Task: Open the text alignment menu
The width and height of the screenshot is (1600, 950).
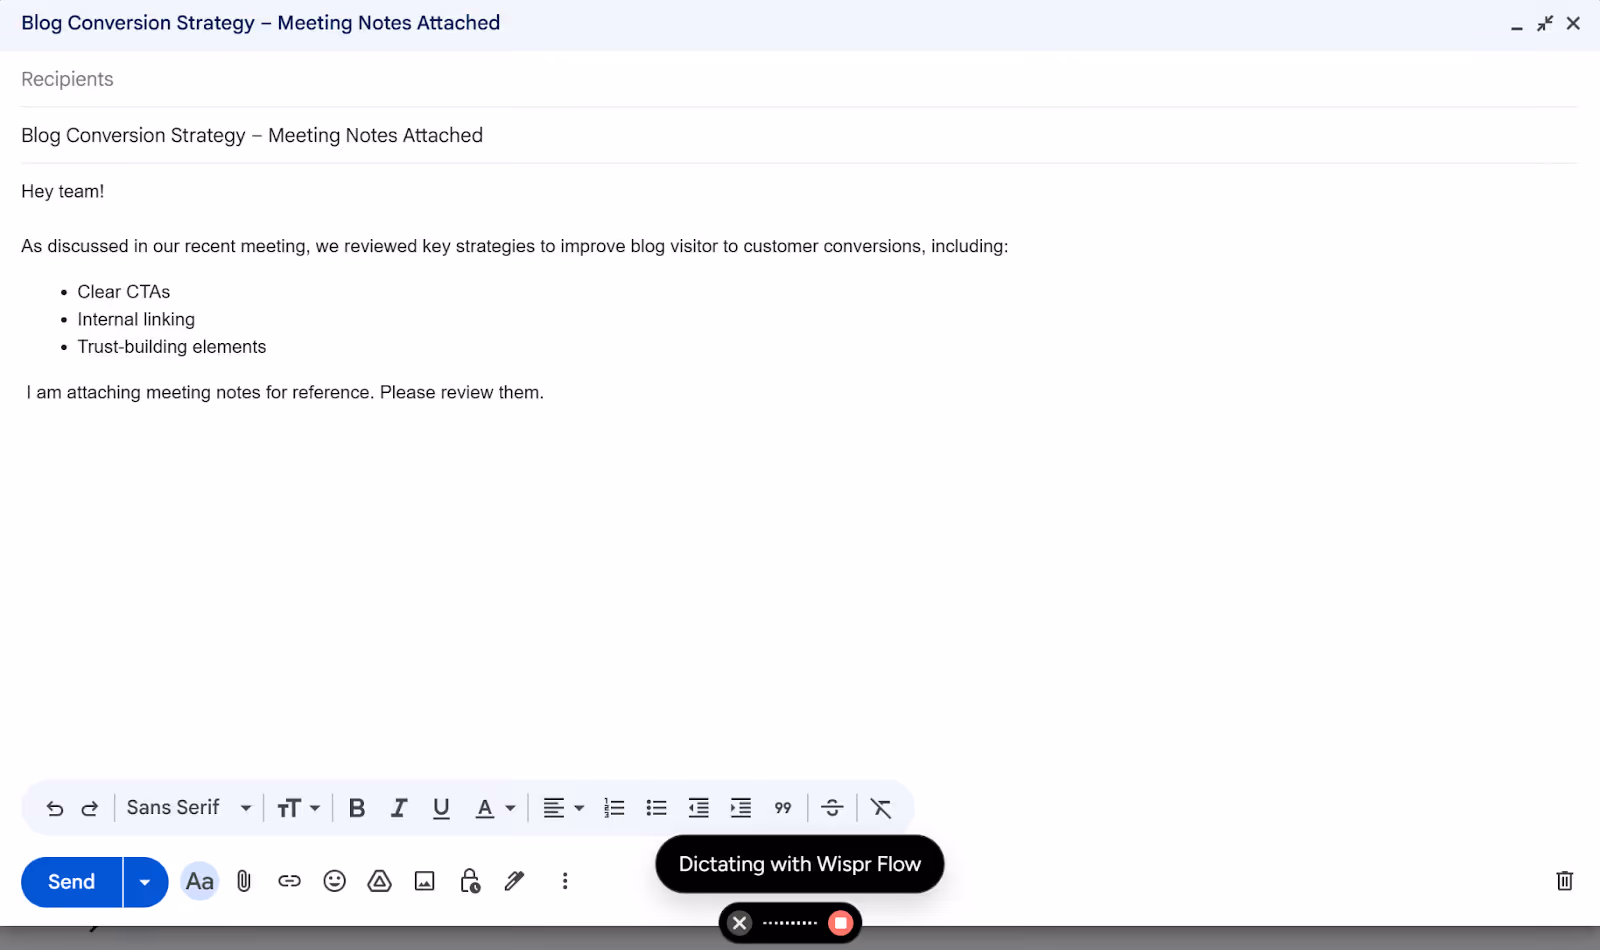Action: coord(562,807)
